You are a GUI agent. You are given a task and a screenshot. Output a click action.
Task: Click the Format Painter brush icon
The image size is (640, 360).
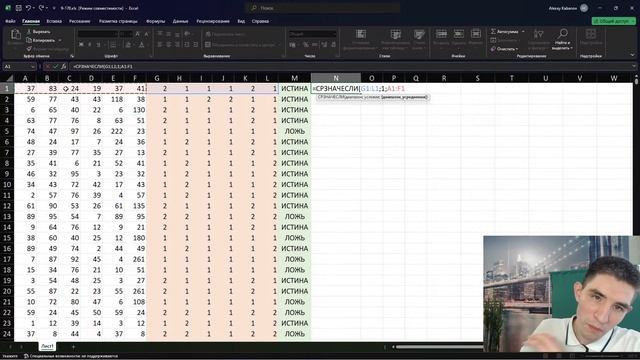pos(29,49)
